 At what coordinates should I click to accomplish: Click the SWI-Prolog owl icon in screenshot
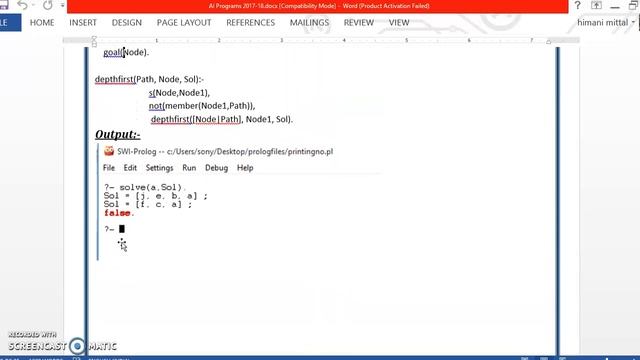(109, 151)
